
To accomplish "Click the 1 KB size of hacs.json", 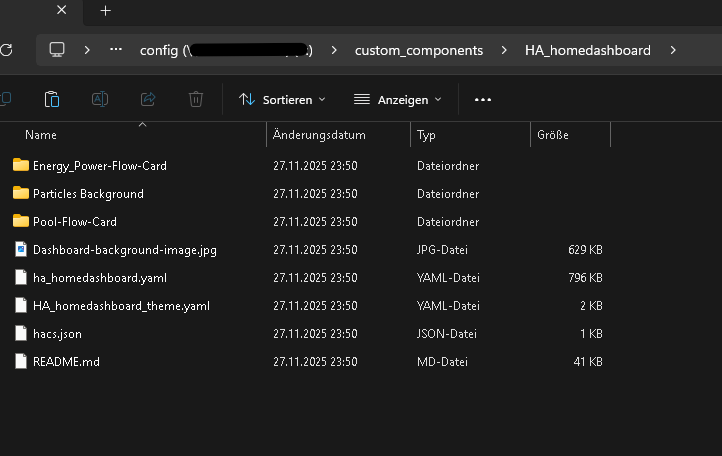I will 591,333.
